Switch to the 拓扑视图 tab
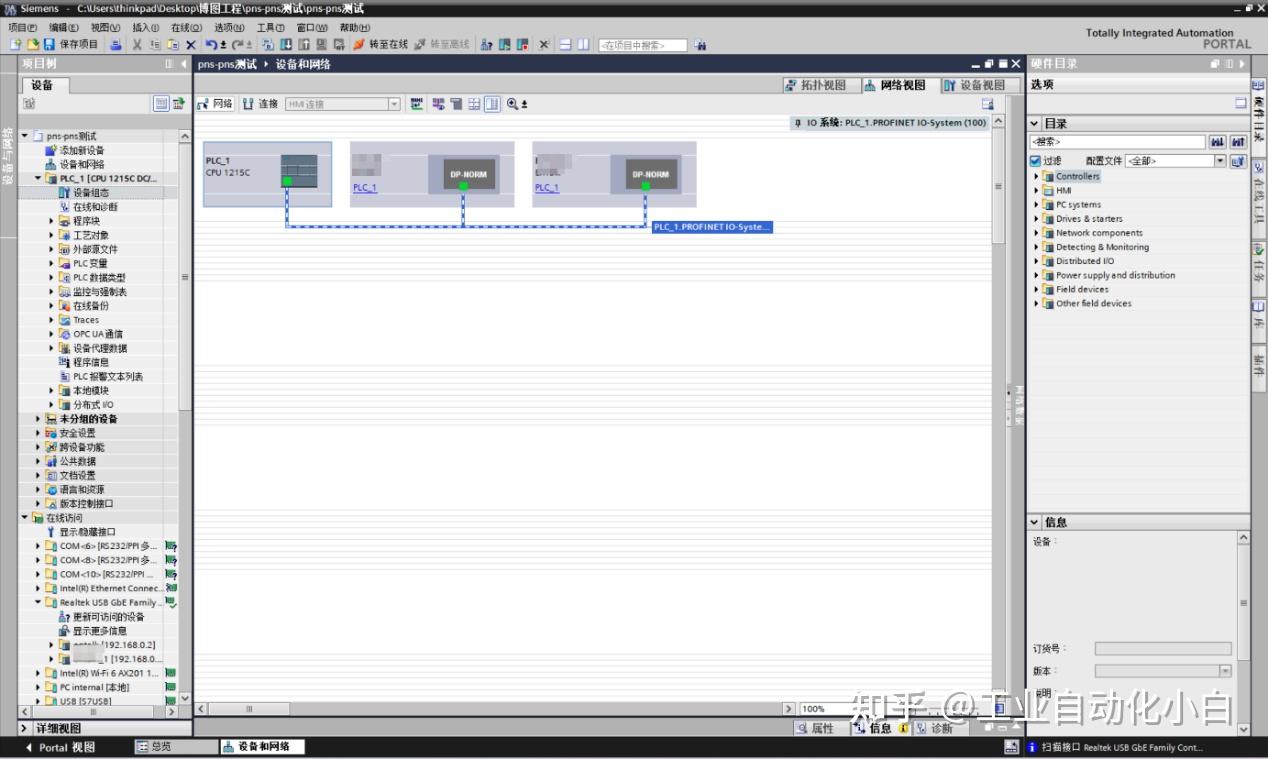 [x=815, y=85]
